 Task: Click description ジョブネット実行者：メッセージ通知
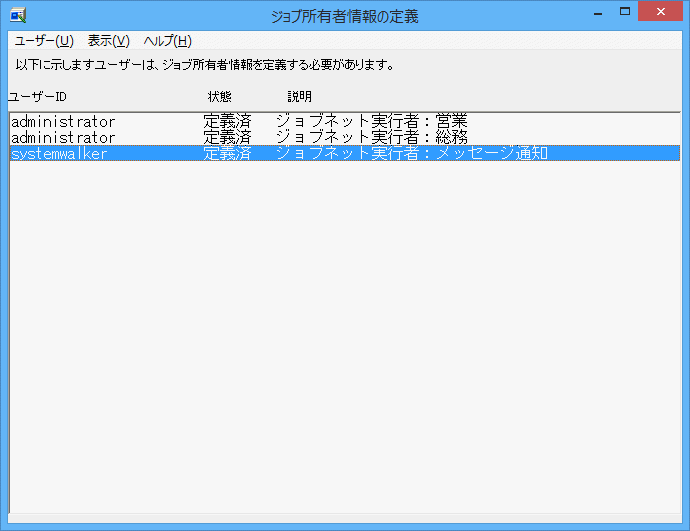point(411,153)
